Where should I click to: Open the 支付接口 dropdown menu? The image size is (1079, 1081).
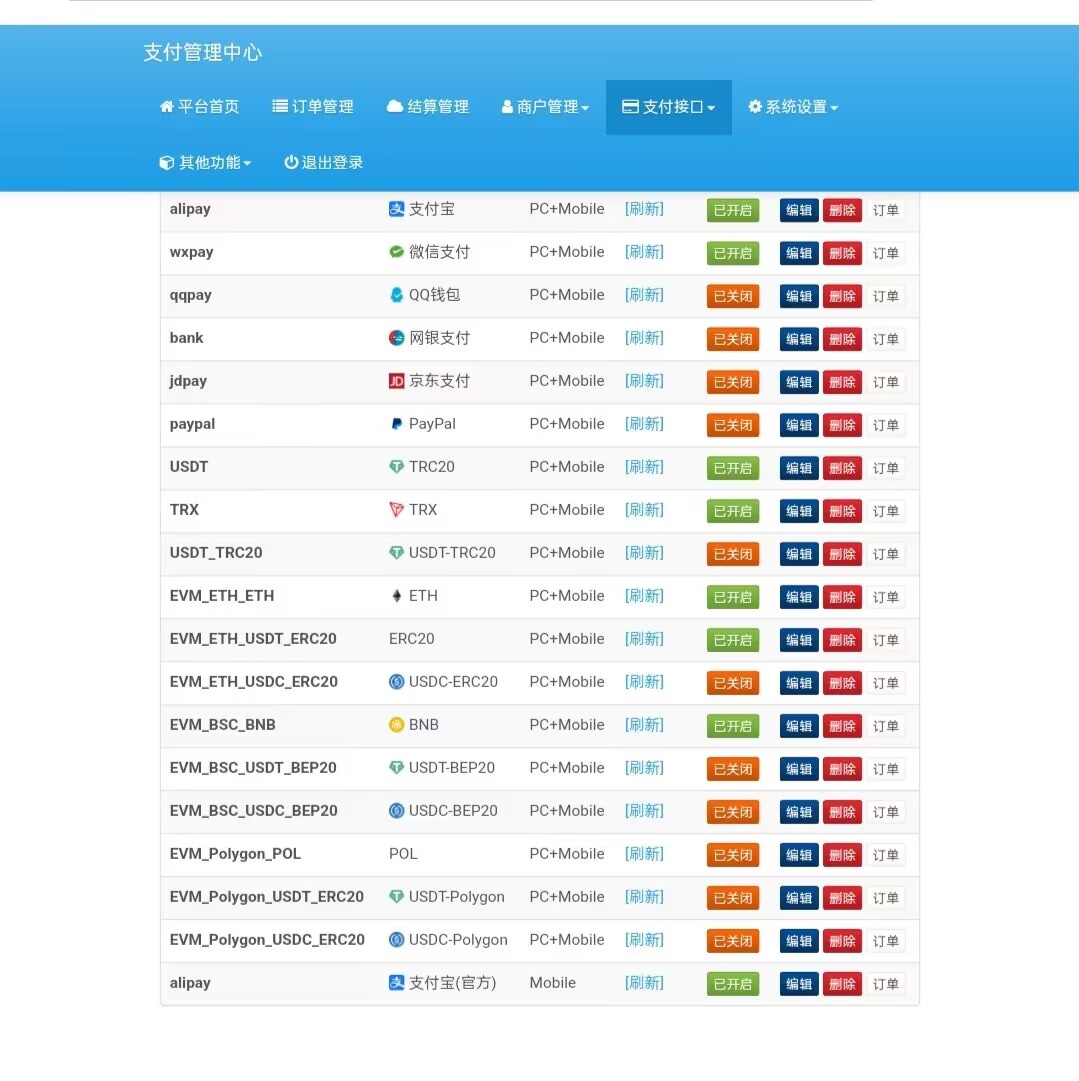point(668,107)
